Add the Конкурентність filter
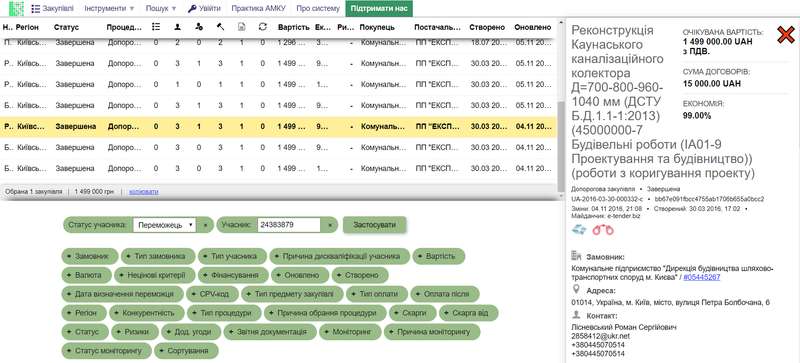 147,312
